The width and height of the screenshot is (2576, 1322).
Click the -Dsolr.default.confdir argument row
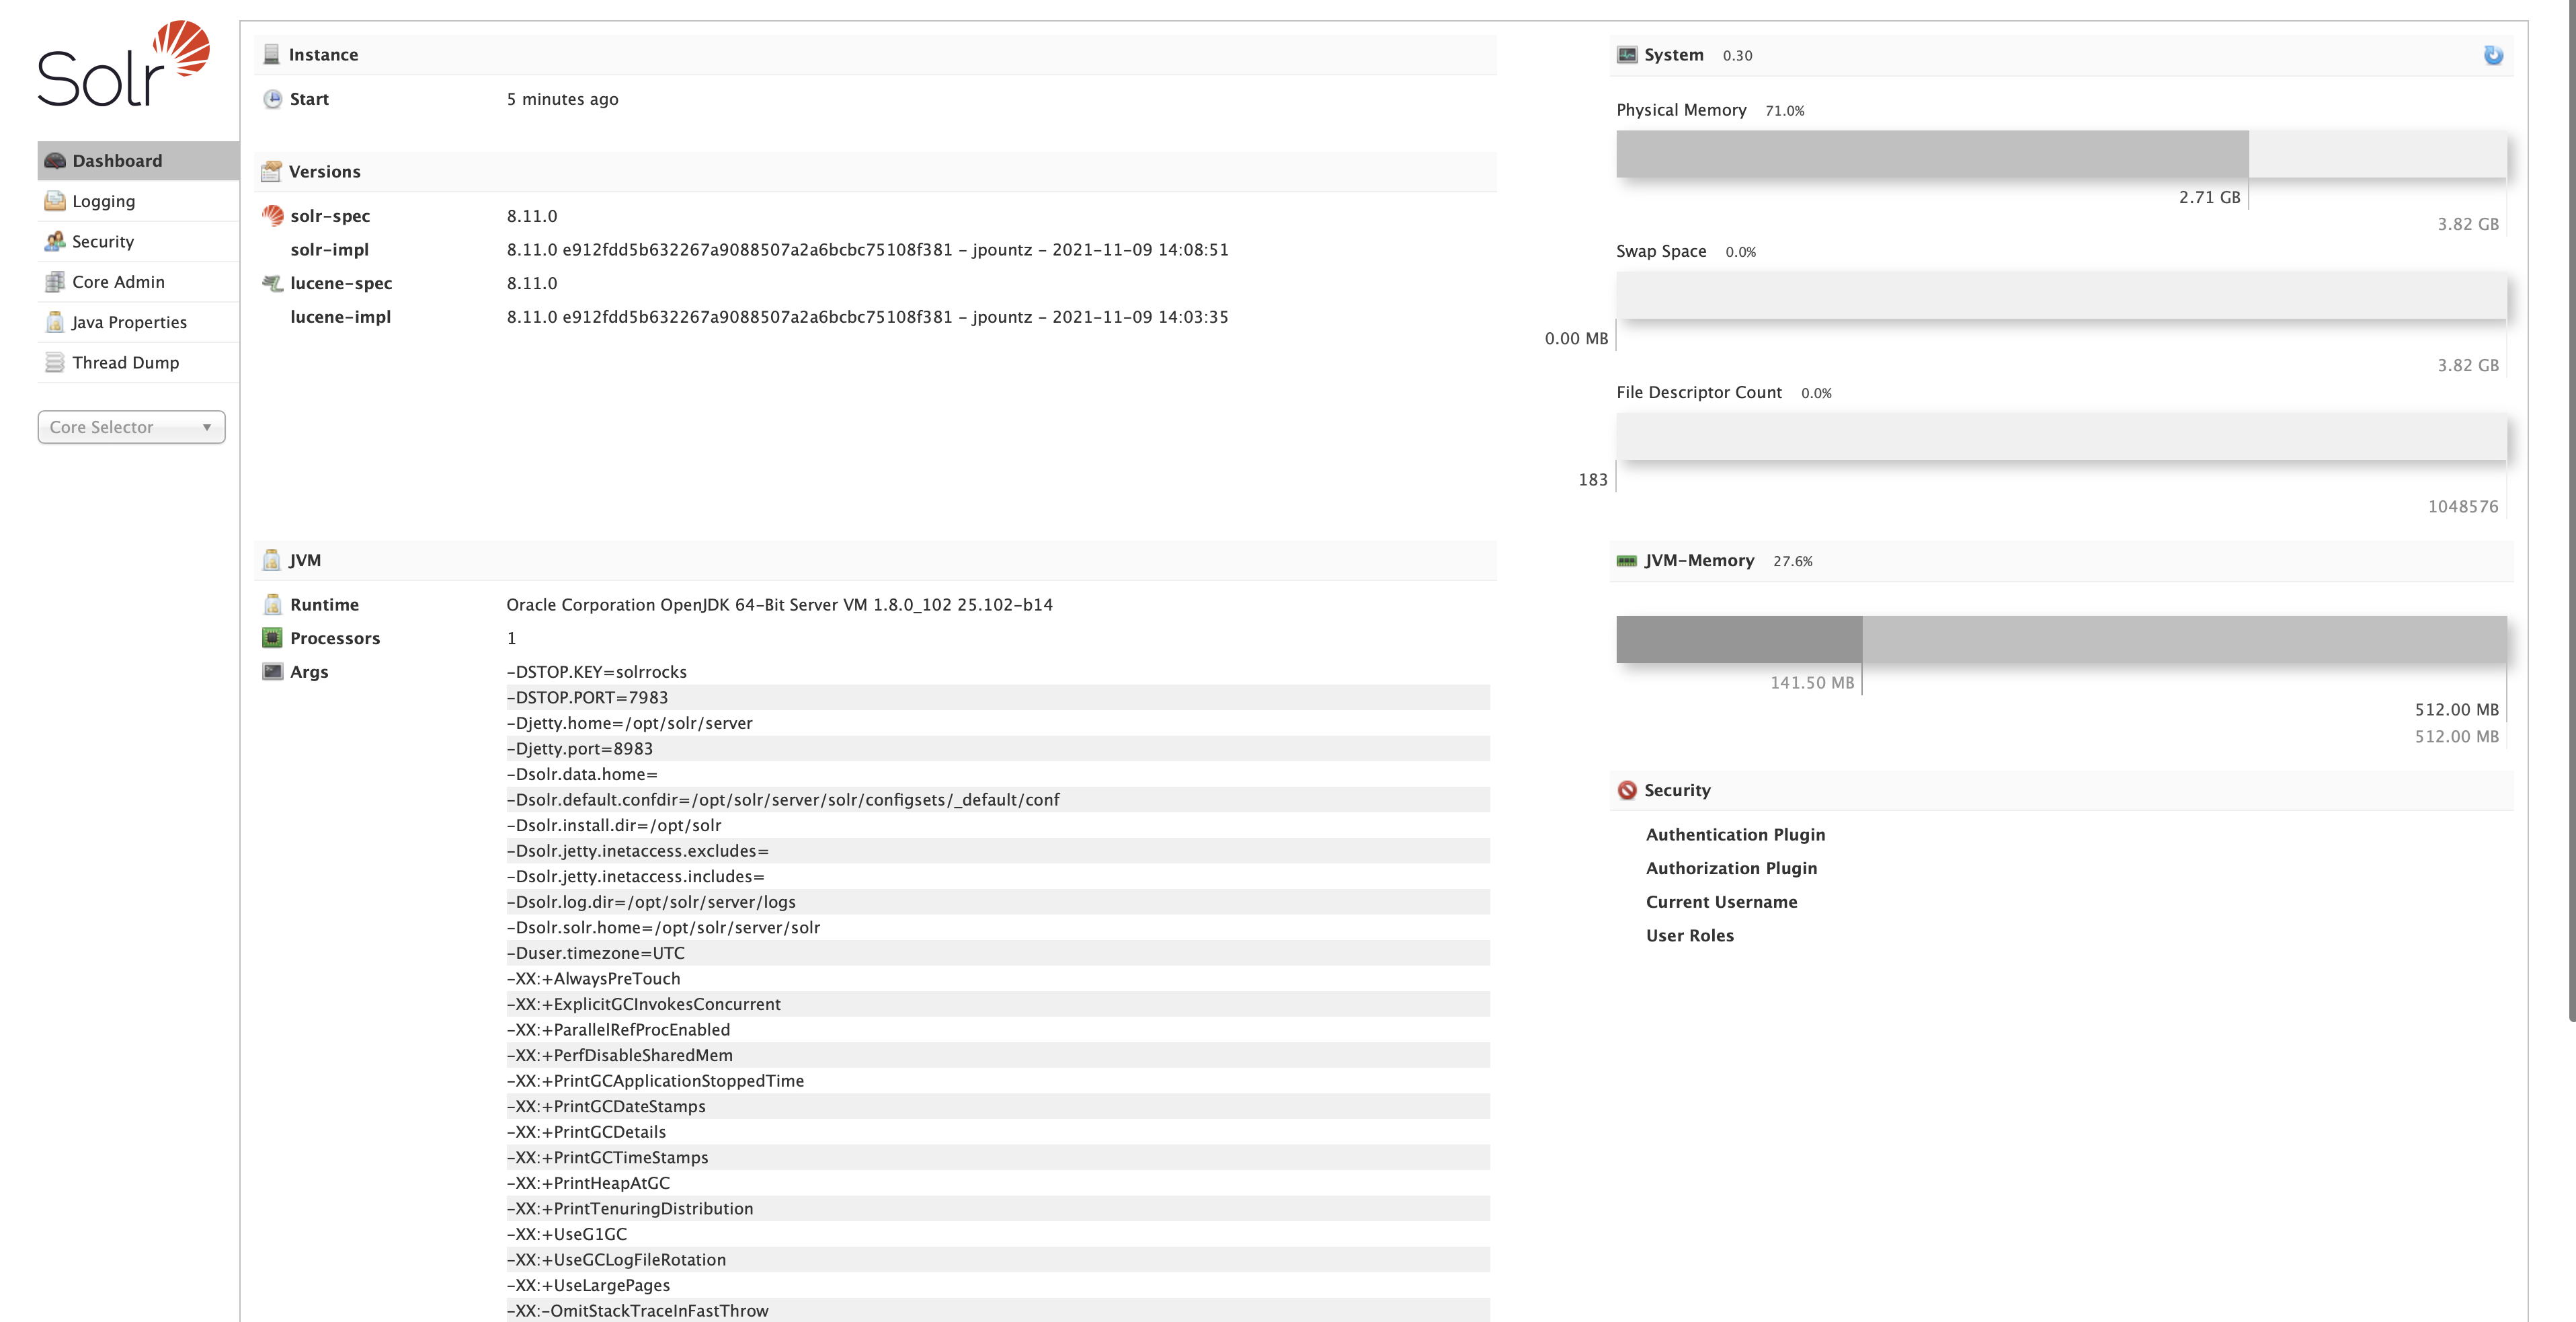[998, 799]
